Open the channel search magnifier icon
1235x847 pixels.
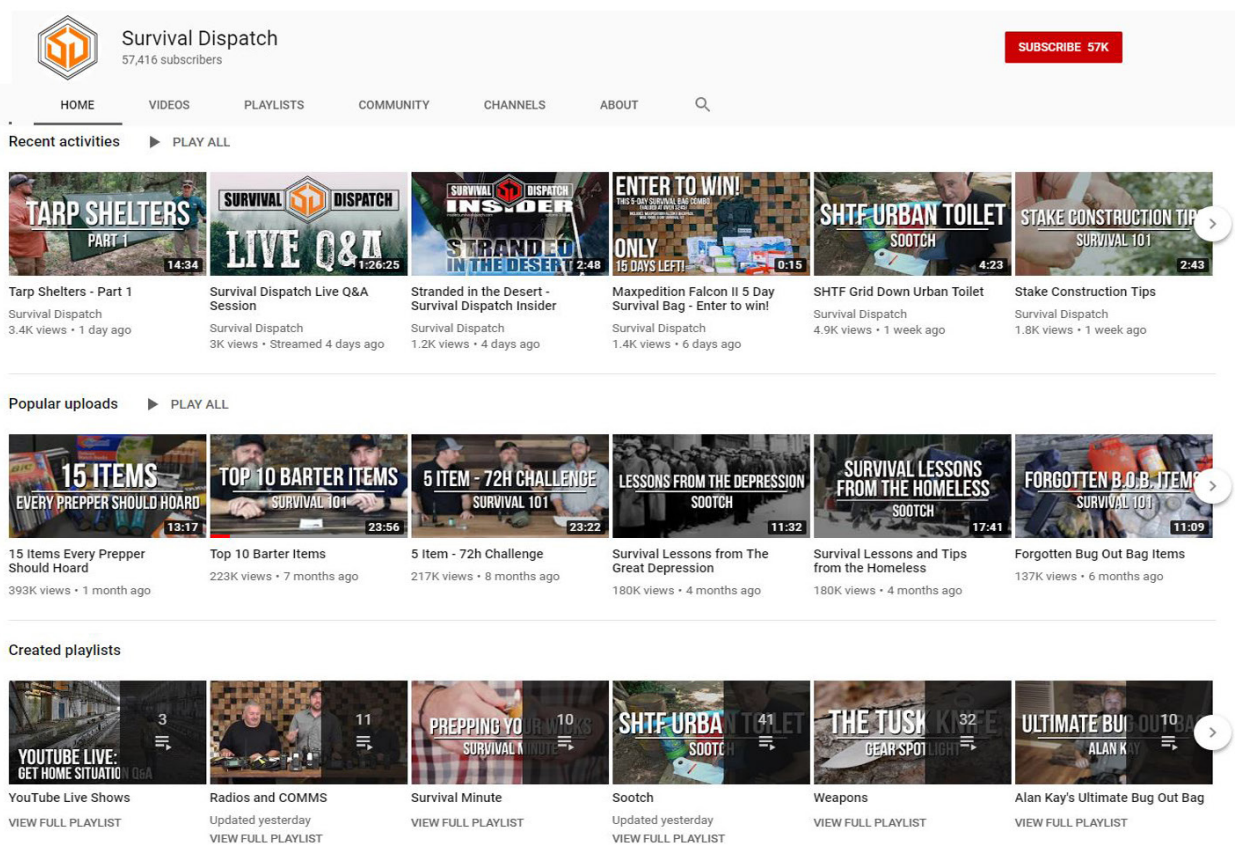point(702,105)
